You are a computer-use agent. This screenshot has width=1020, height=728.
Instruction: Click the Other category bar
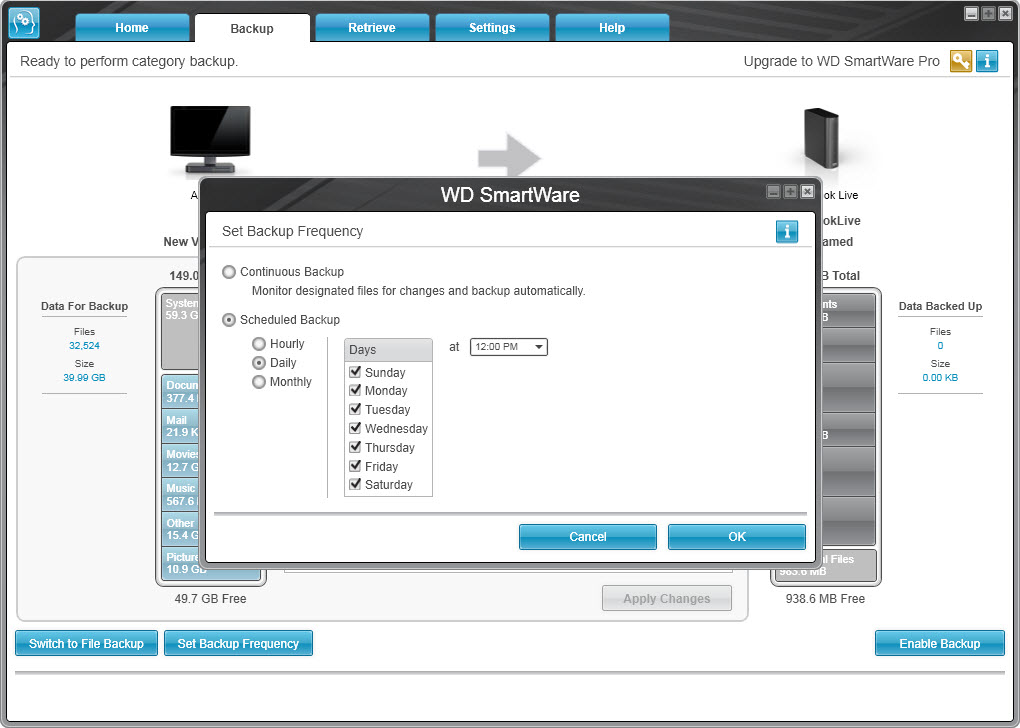coord(181,529)
